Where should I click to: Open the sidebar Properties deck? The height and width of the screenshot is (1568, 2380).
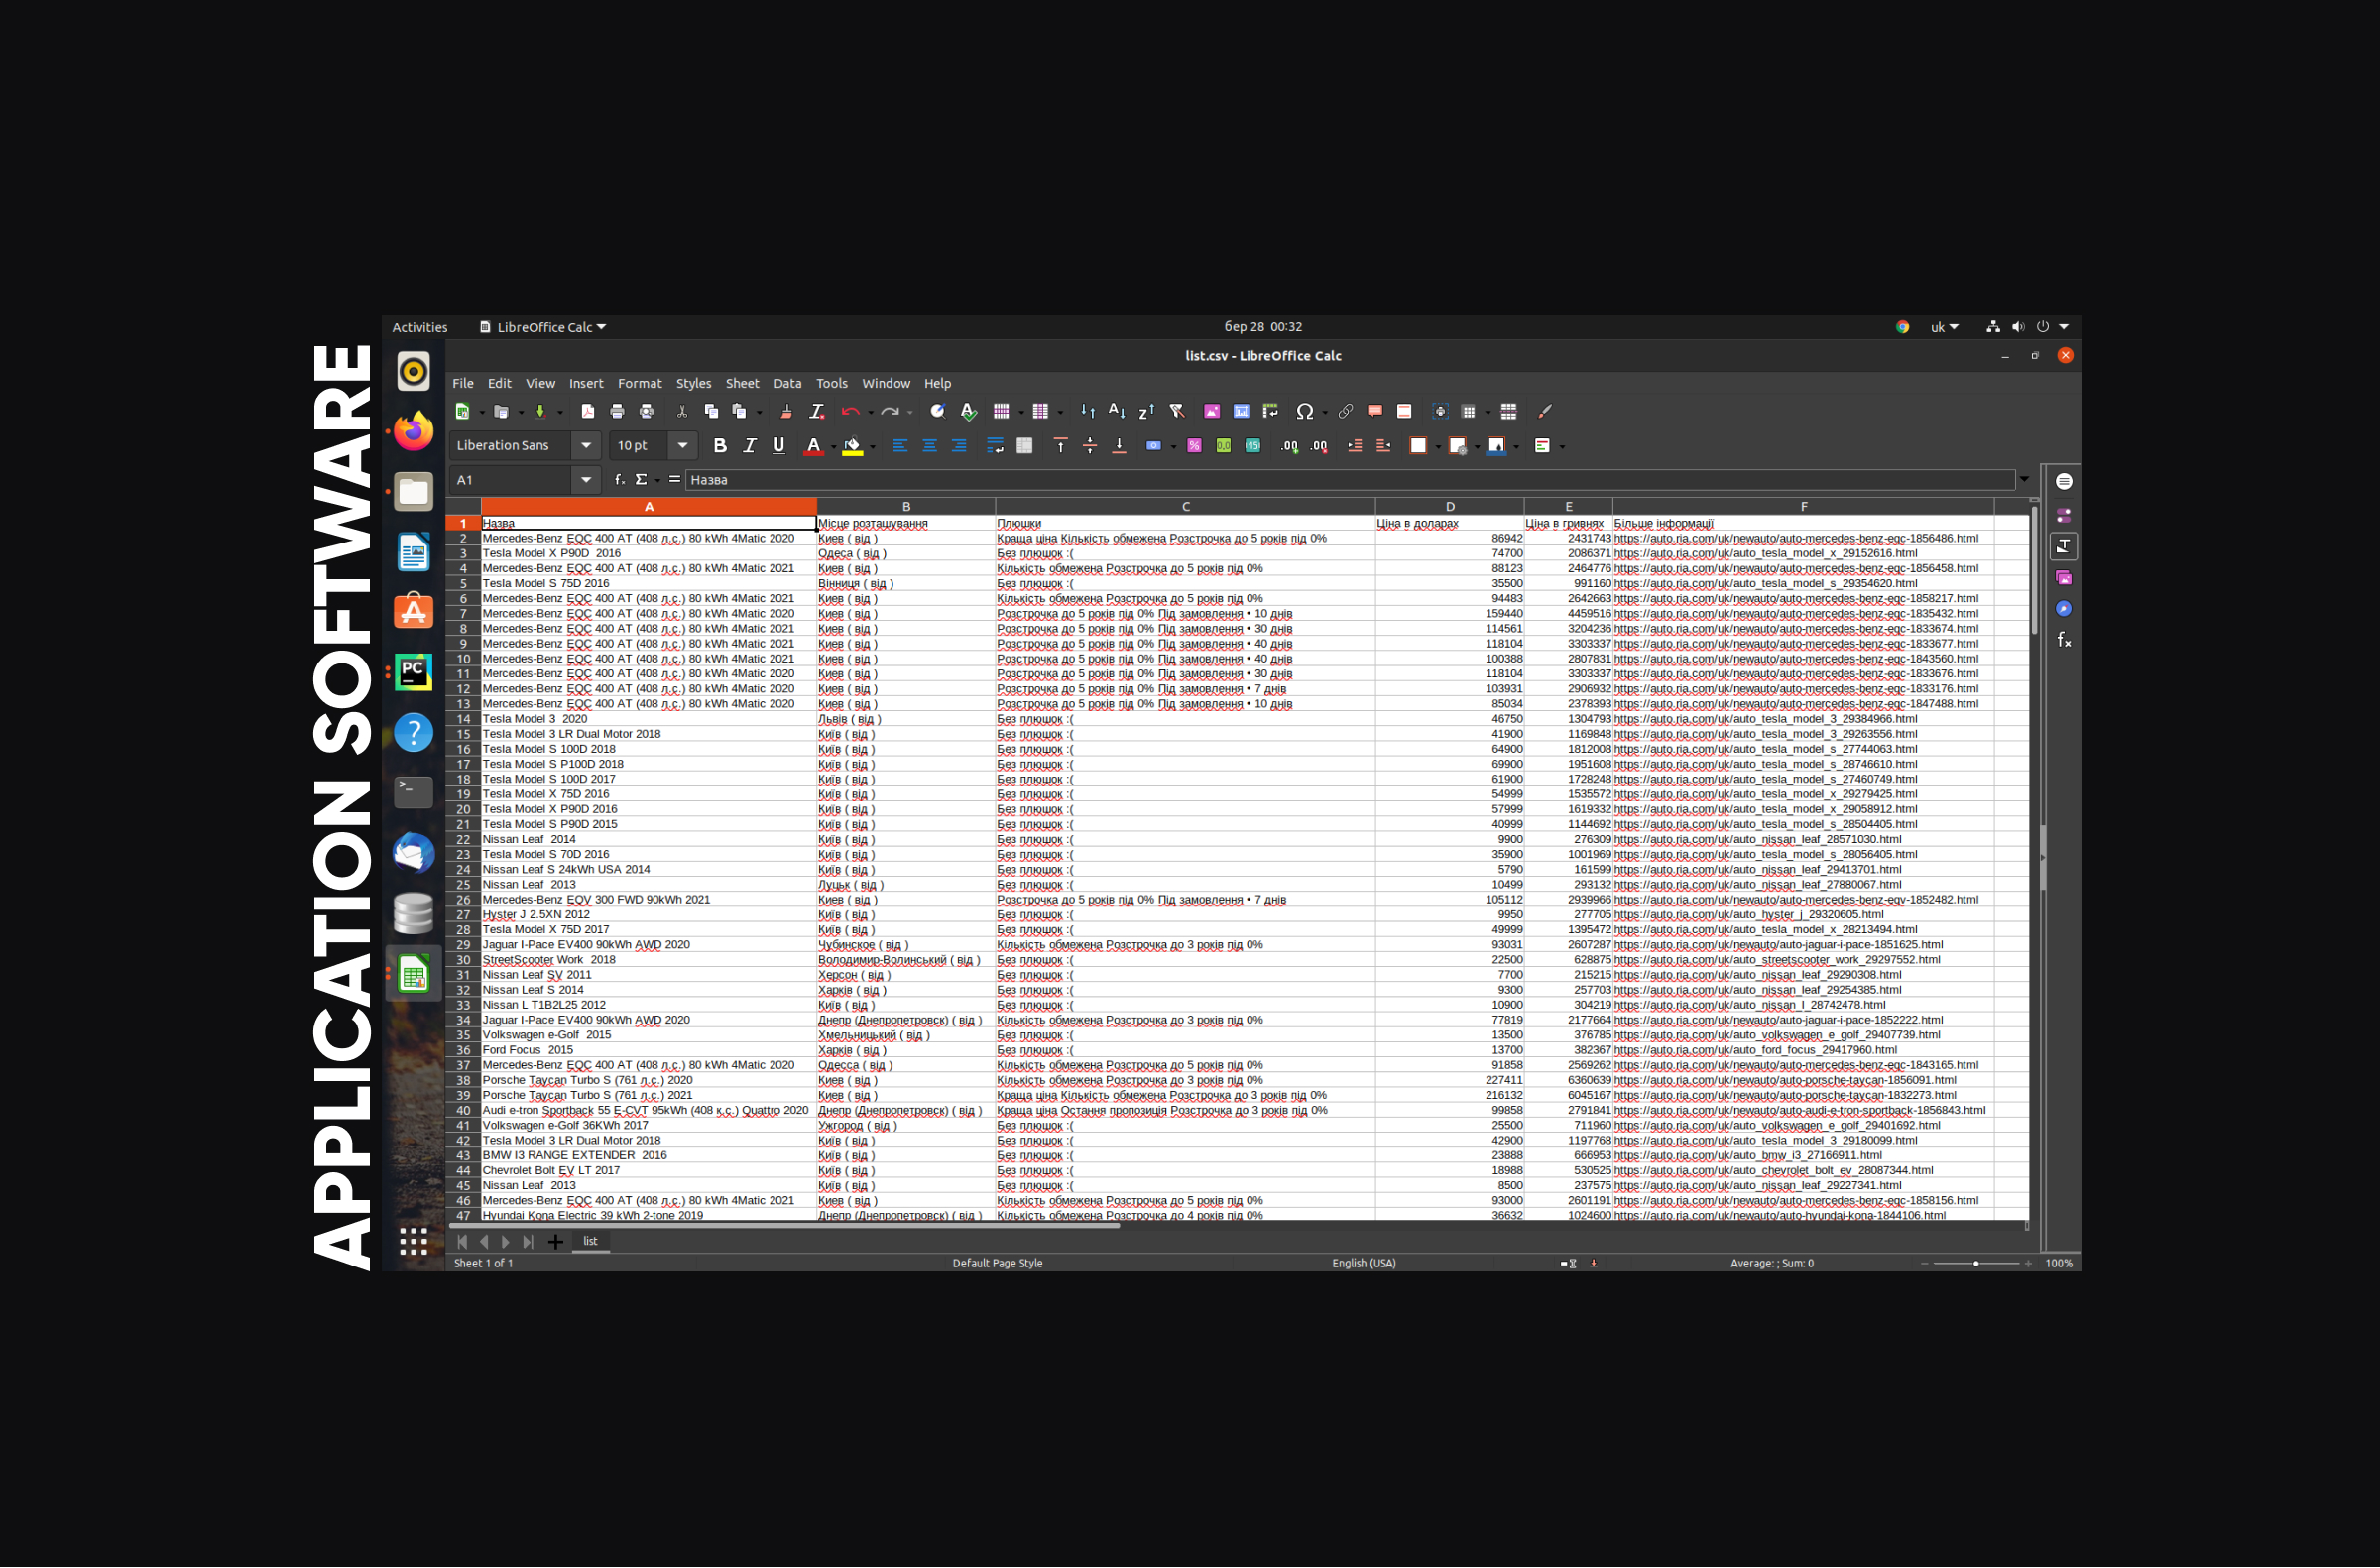click(x=2063, y=516)
